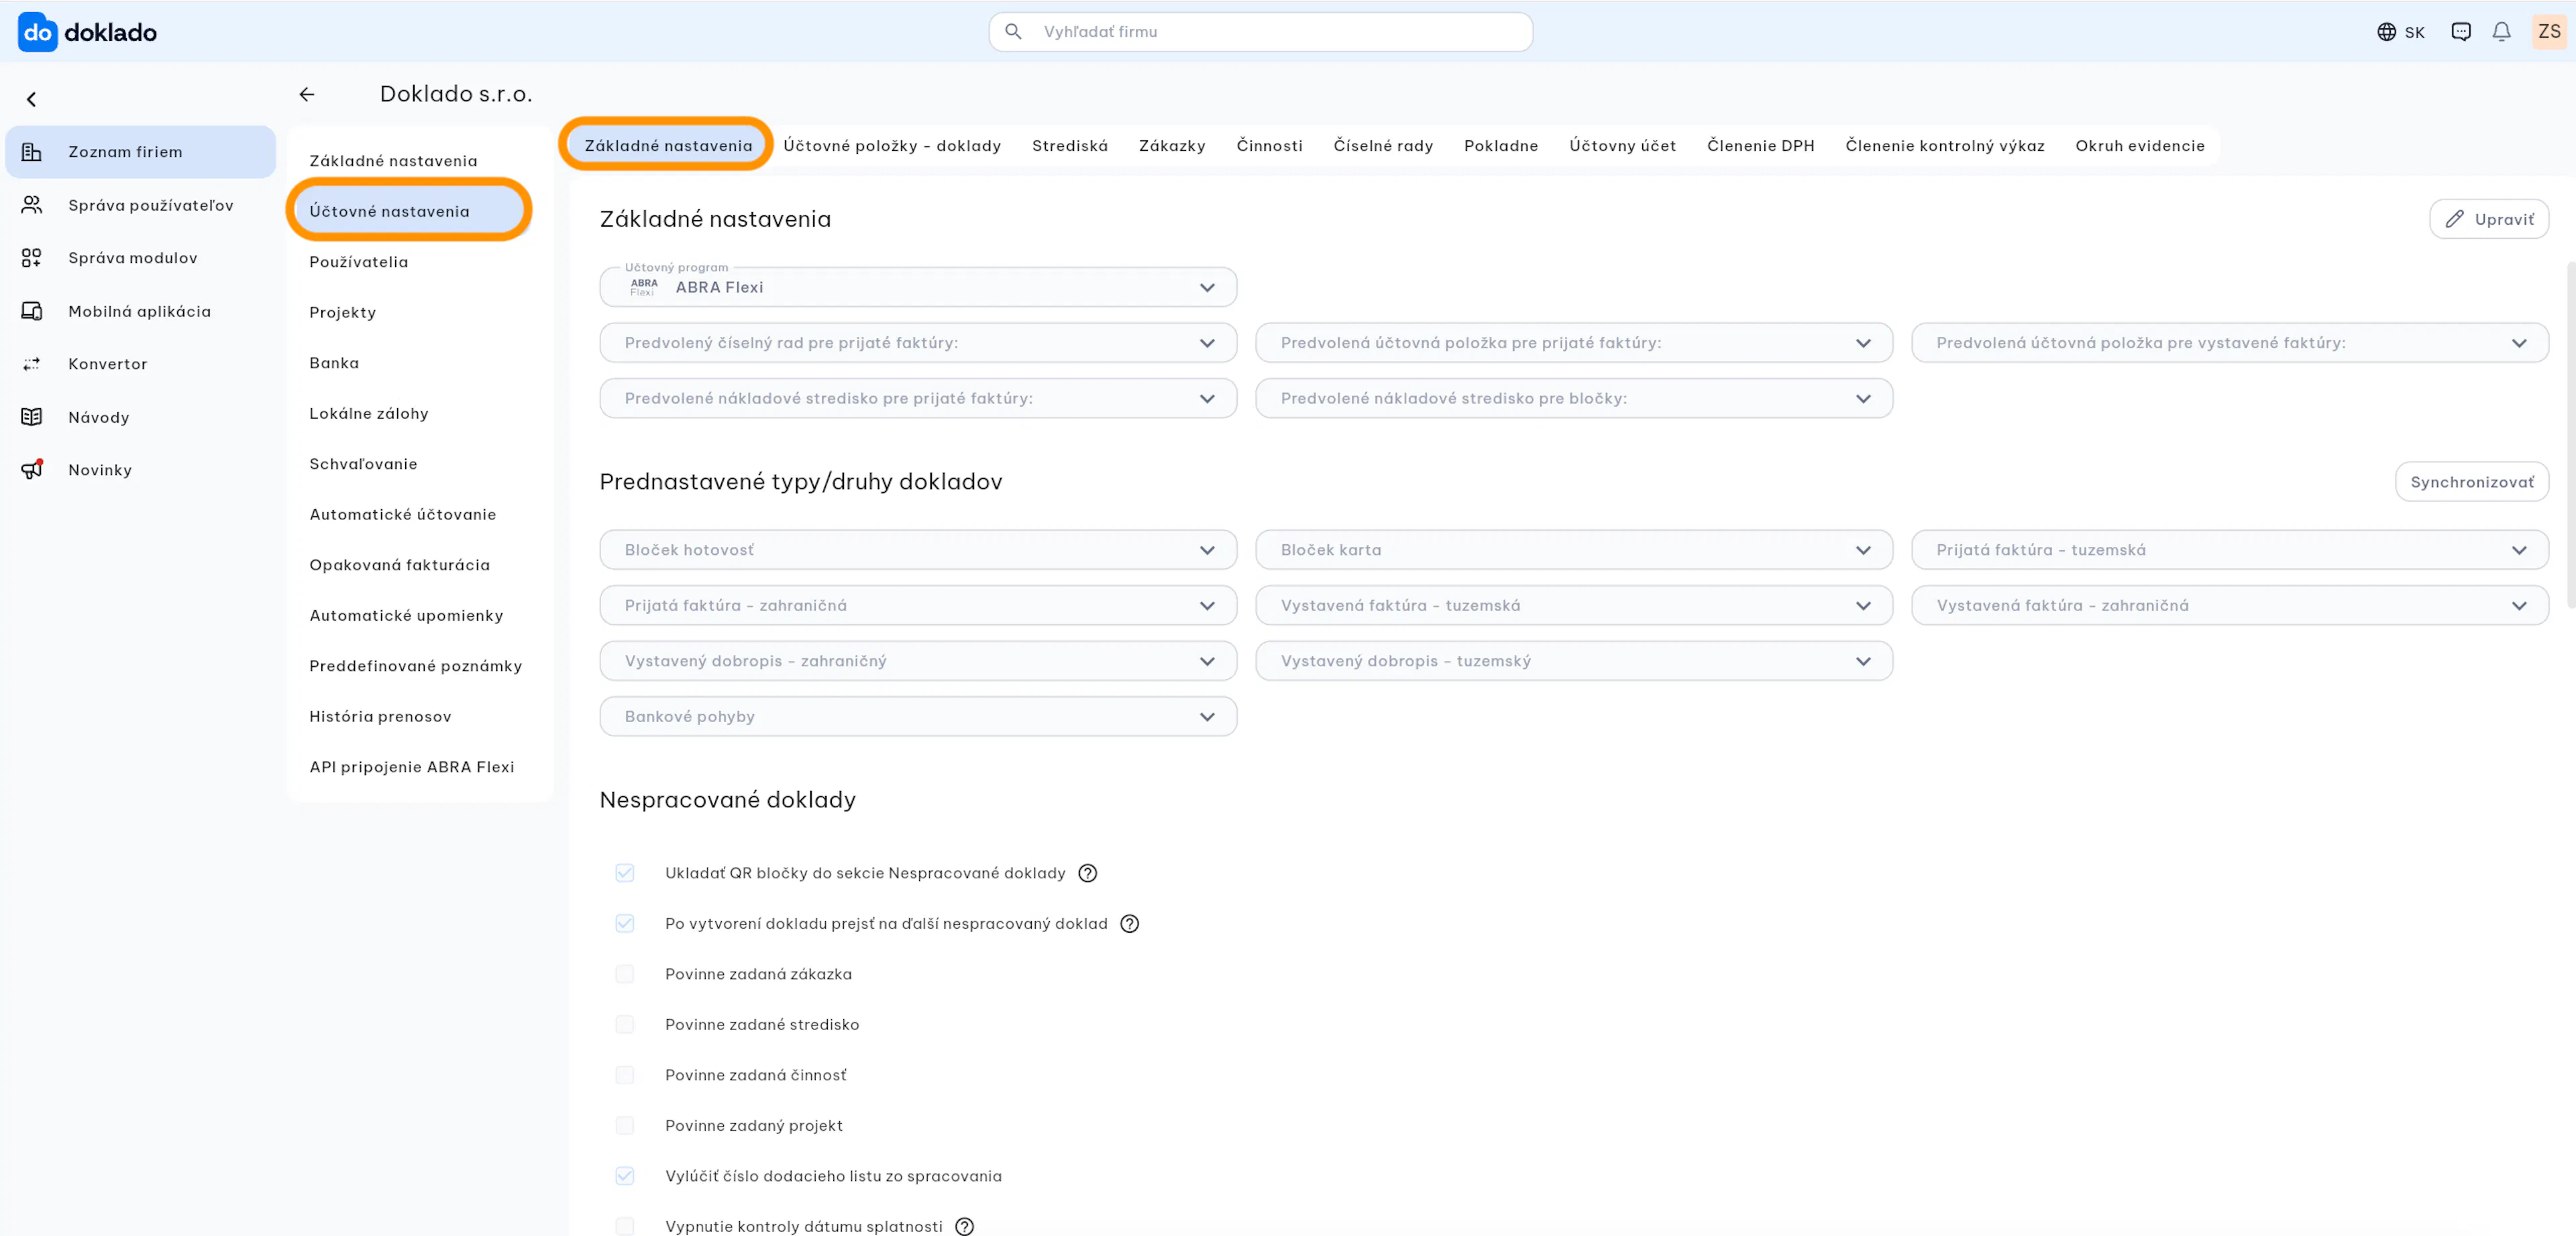
Task: Focus the Vyhľadať firmu search field
Action: [x=1260, y=32]
